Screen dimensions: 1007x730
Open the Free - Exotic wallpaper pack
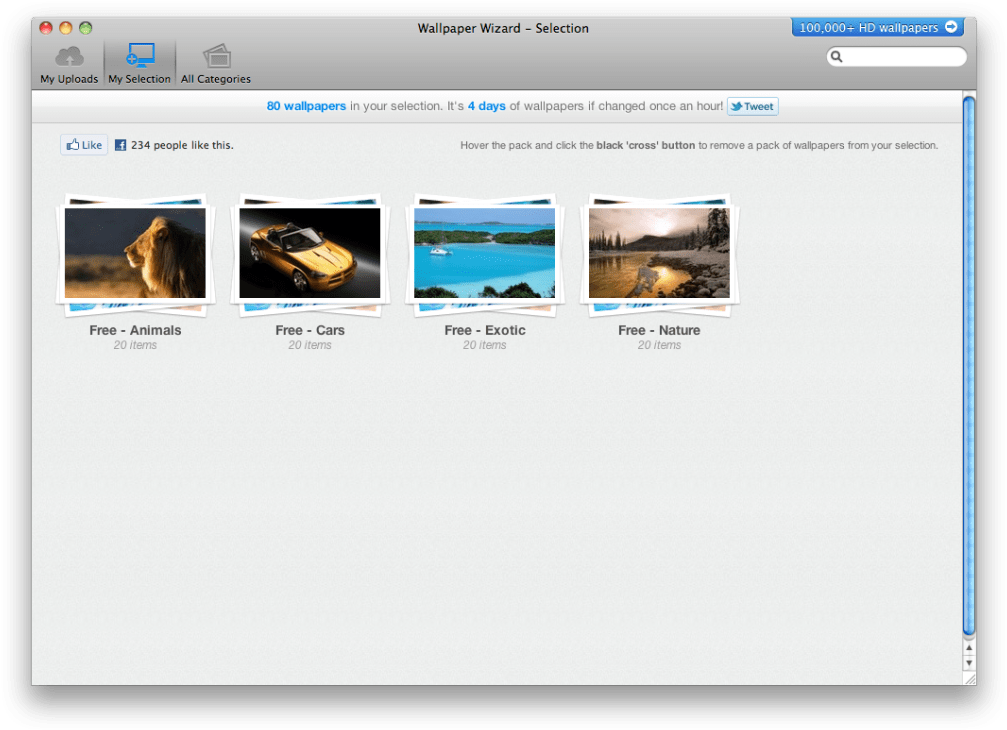coord(484,252)
